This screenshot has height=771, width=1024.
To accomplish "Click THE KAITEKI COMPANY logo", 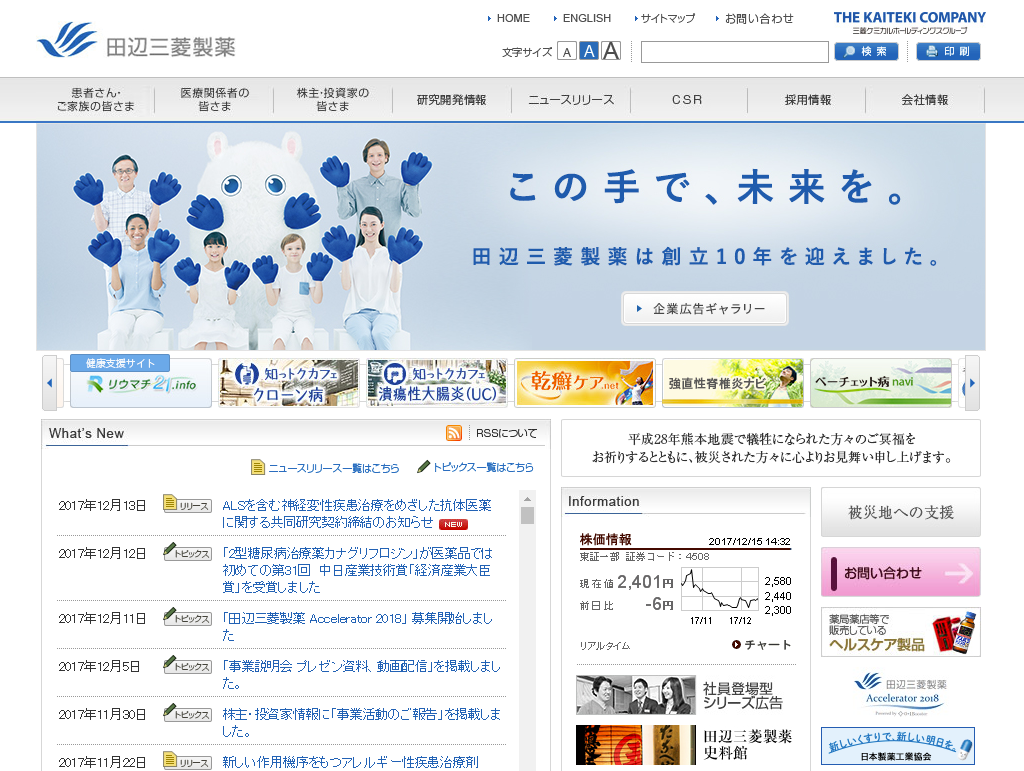I will pos(910,22).
